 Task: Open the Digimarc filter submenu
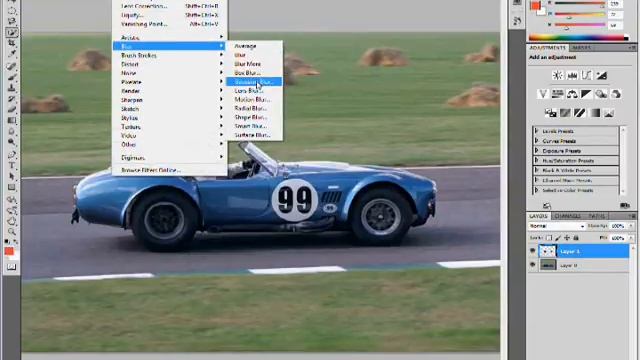pos(170,158)
